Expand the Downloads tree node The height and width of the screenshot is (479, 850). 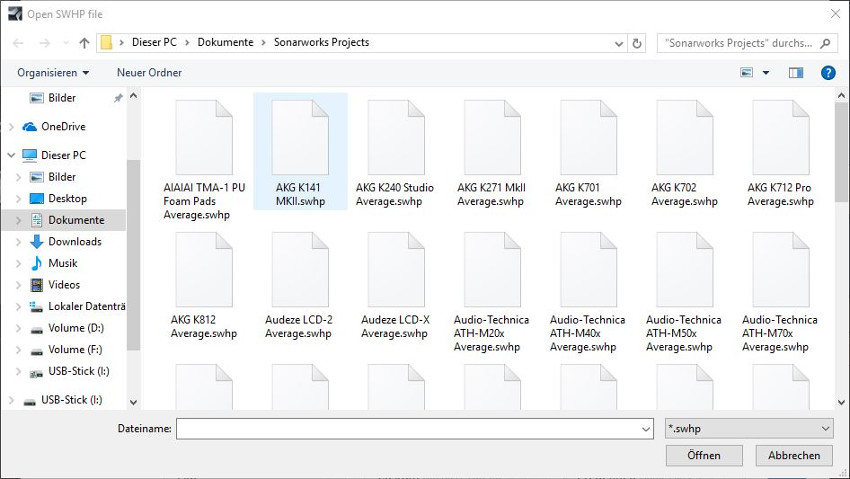[x=18, y=242]
